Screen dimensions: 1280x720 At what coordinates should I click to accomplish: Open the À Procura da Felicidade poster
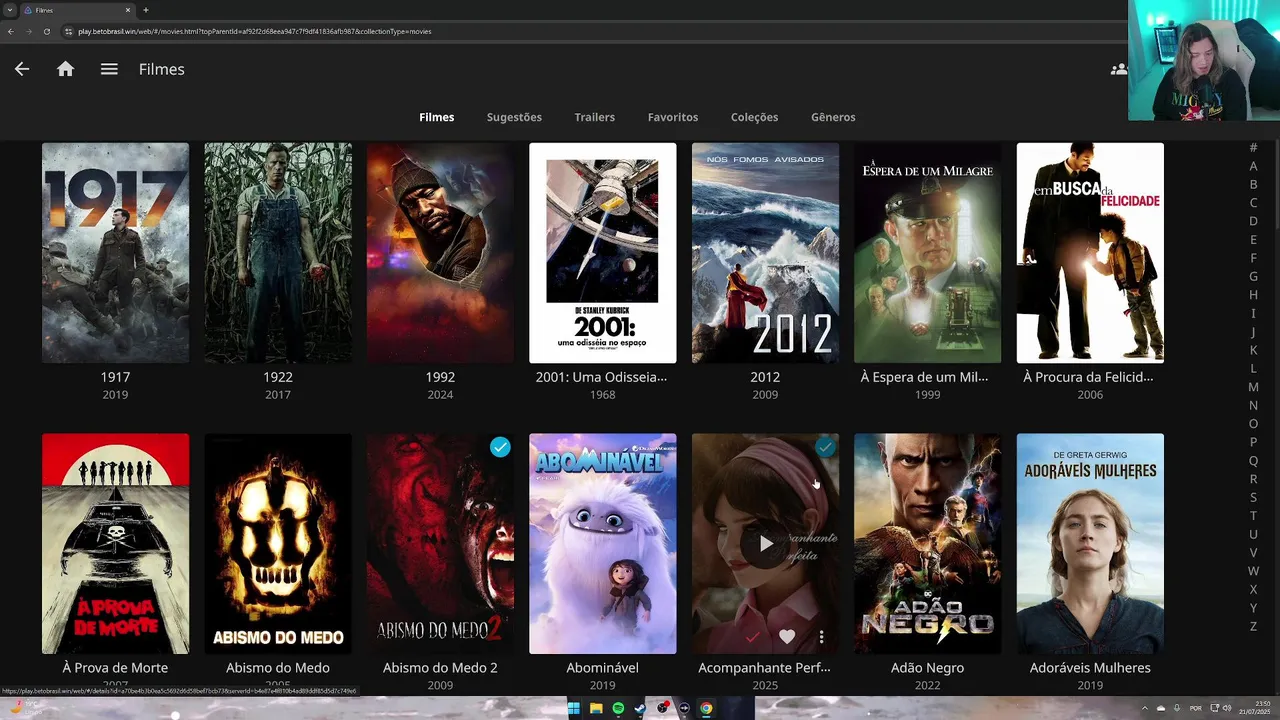1090,253
